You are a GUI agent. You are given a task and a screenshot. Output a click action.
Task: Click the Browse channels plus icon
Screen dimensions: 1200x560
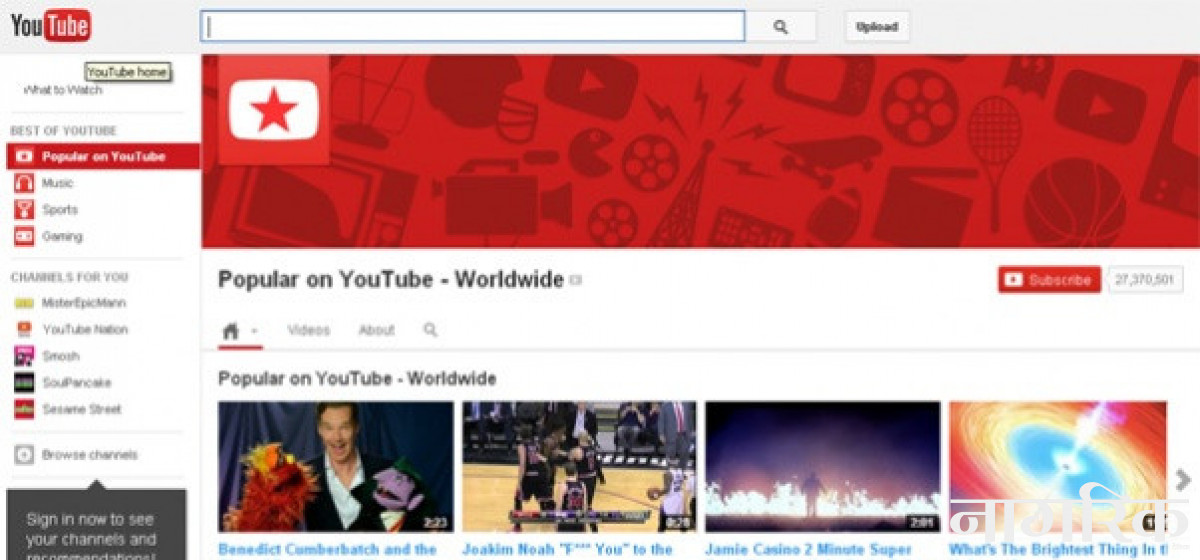pyautogui.click(x=24, y=455)
